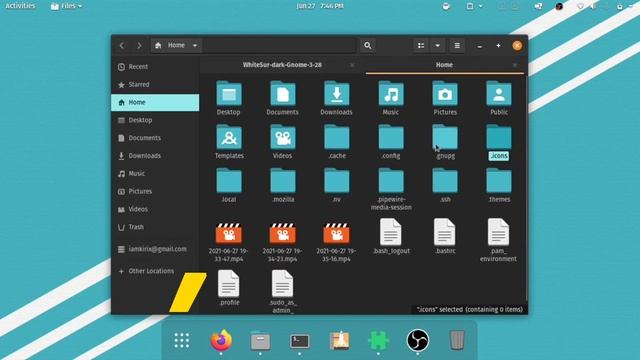Launch Firefox from the dock
This screenshot has height=360, width=640.
[221, 340]
